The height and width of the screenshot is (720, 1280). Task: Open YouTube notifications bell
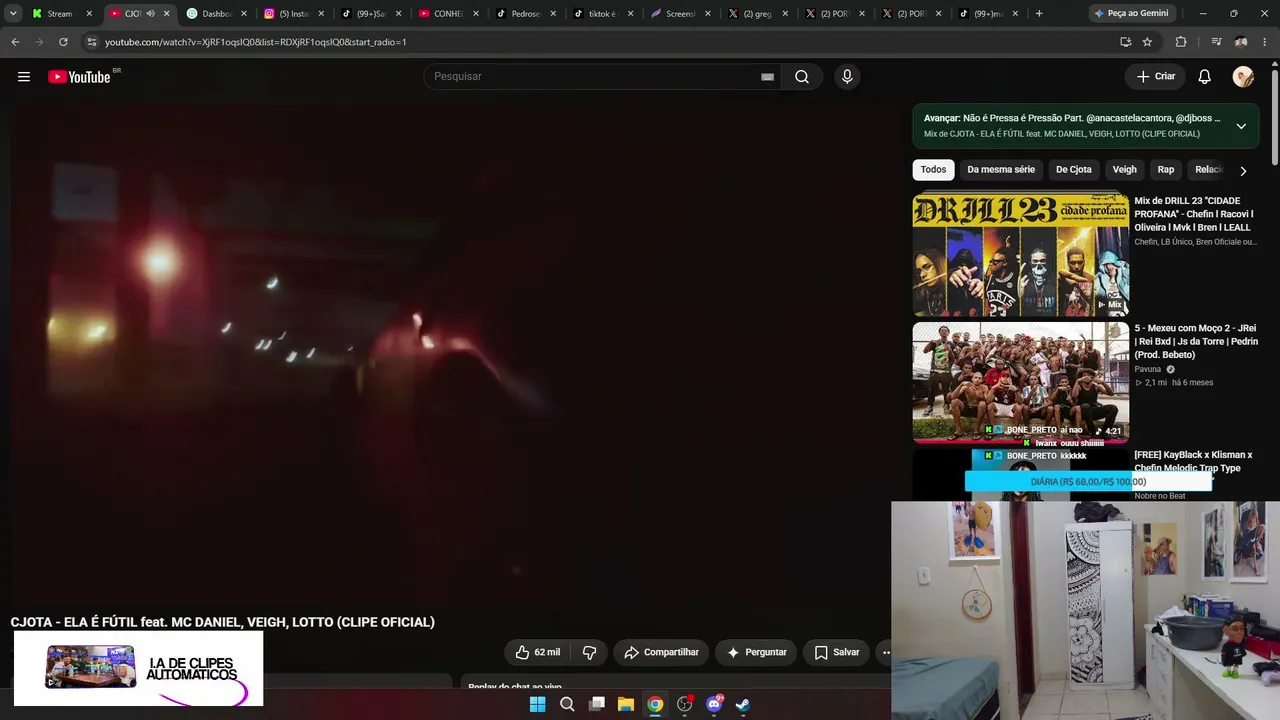tap(1205, 77)
